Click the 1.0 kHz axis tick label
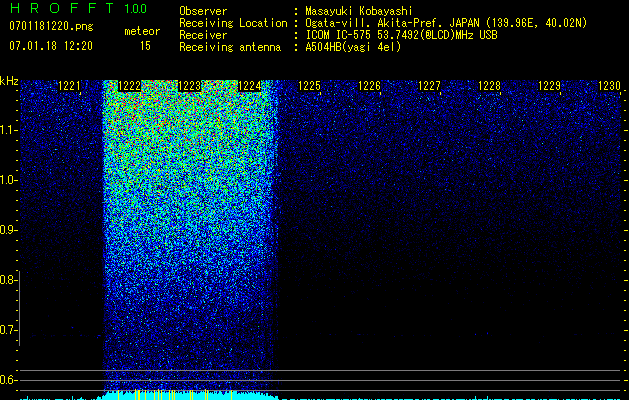The image size is (629, 400). point(8,180)
